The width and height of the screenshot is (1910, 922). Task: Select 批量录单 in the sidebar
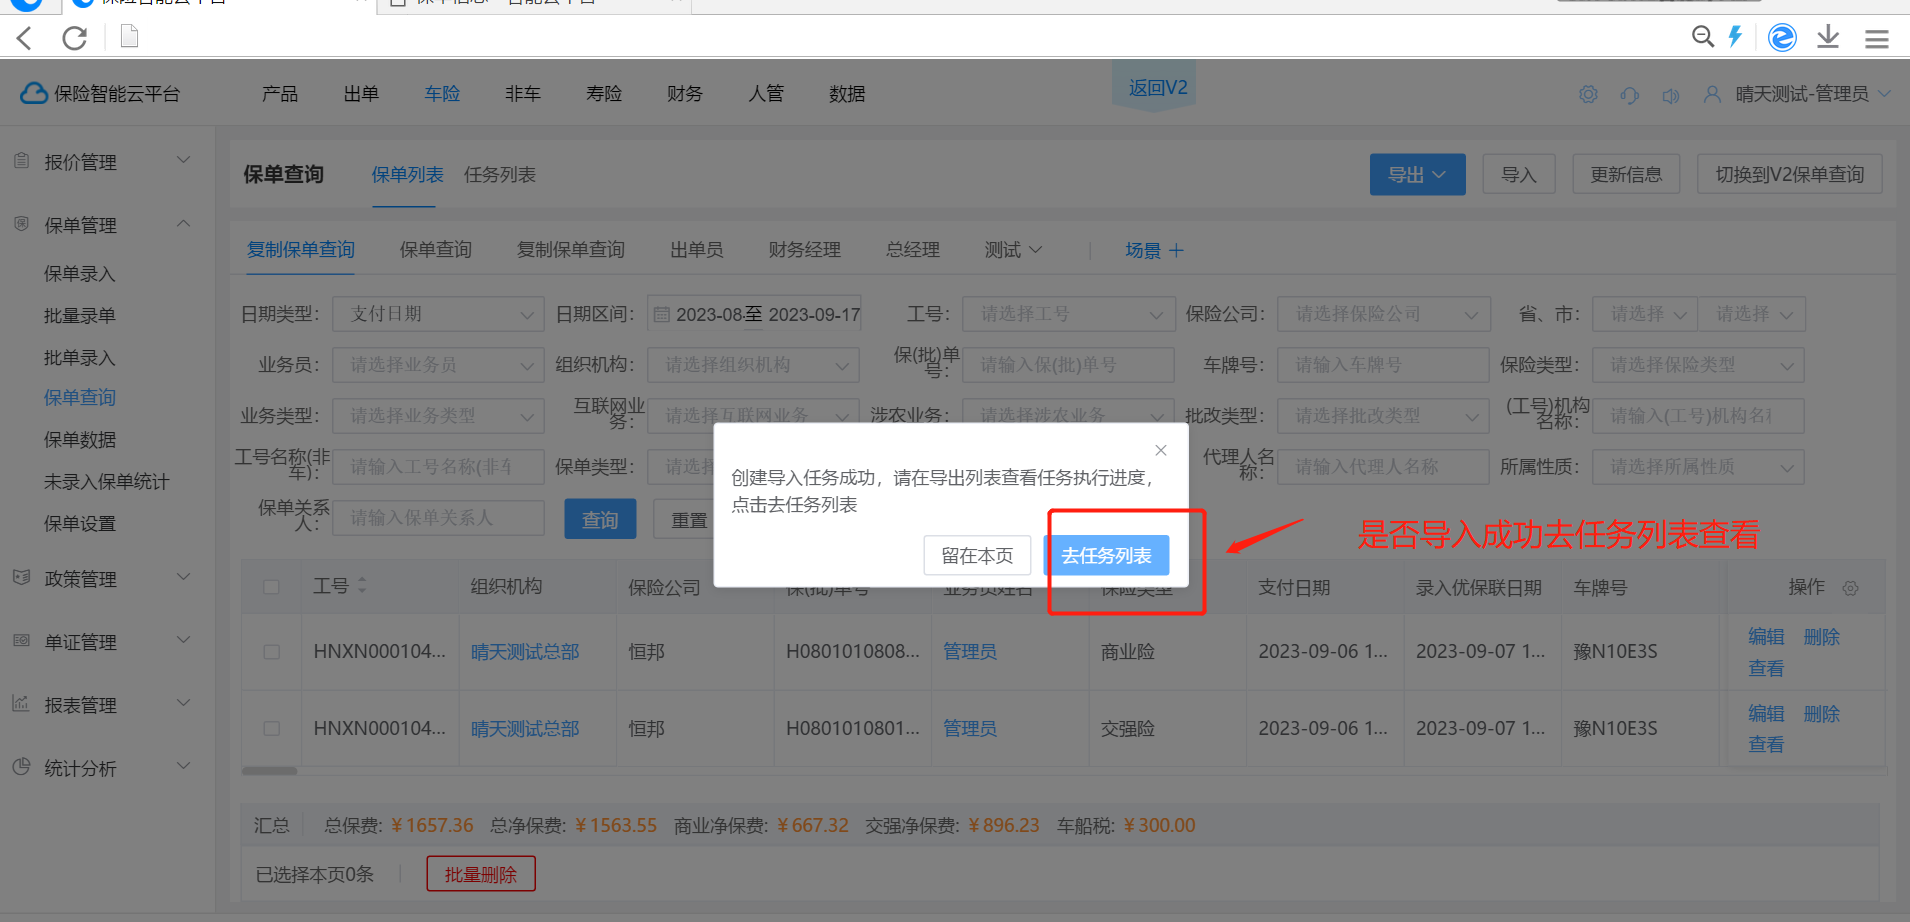(80, 316)
